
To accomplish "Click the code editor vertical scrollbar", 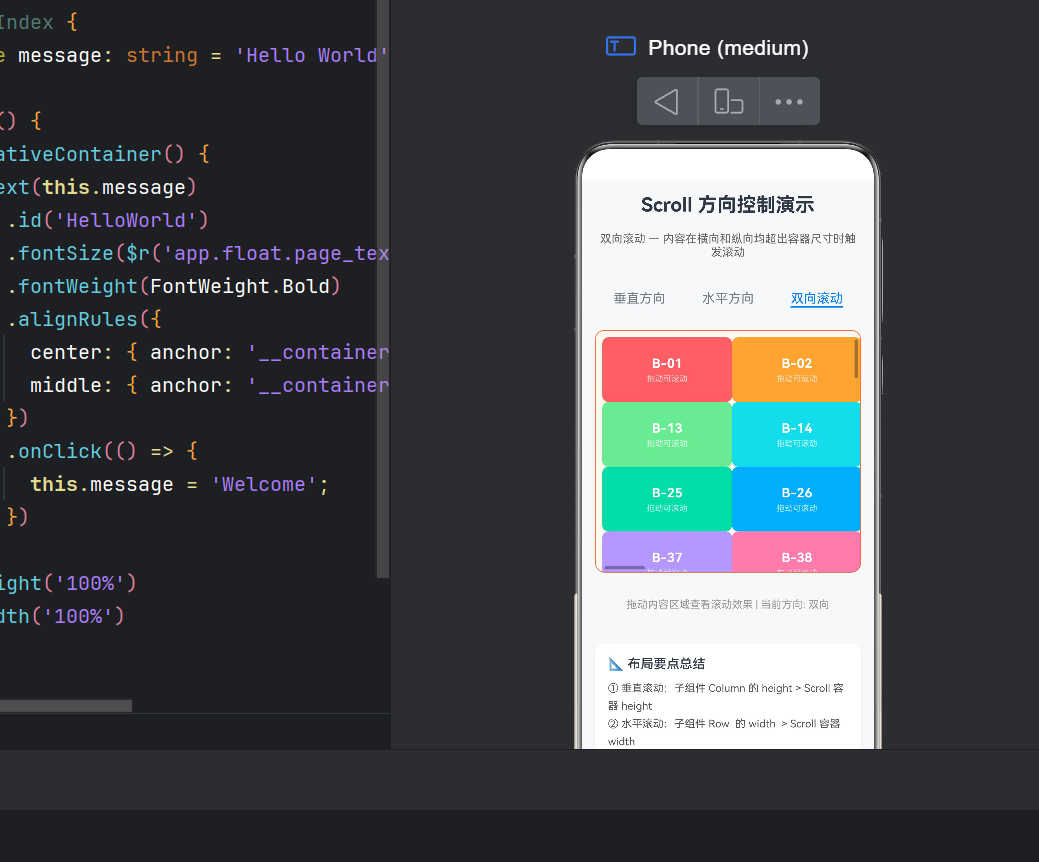I will (382, 289).
